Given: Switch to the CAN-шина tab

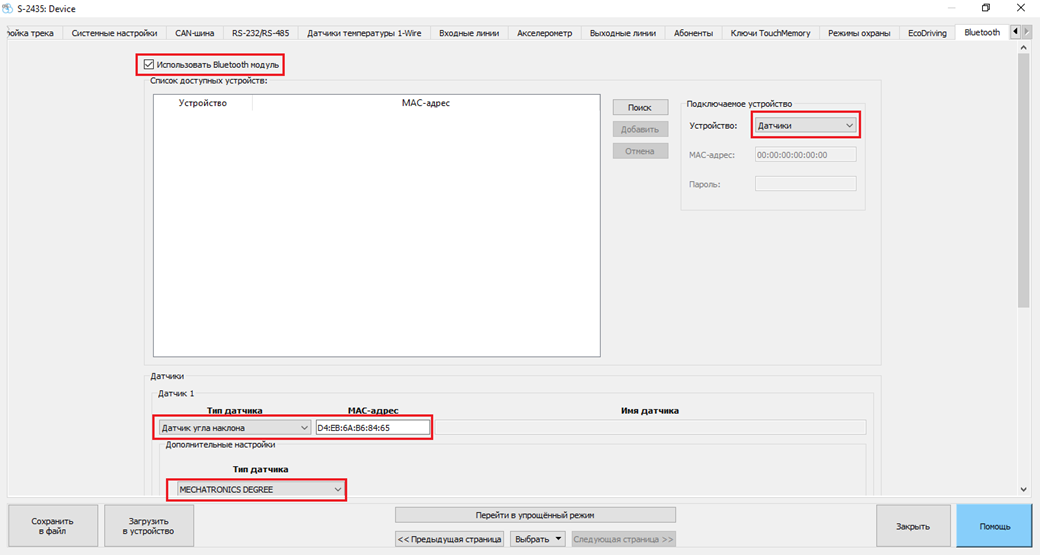Looking at the screenshot, I should [x=194, y=33].
